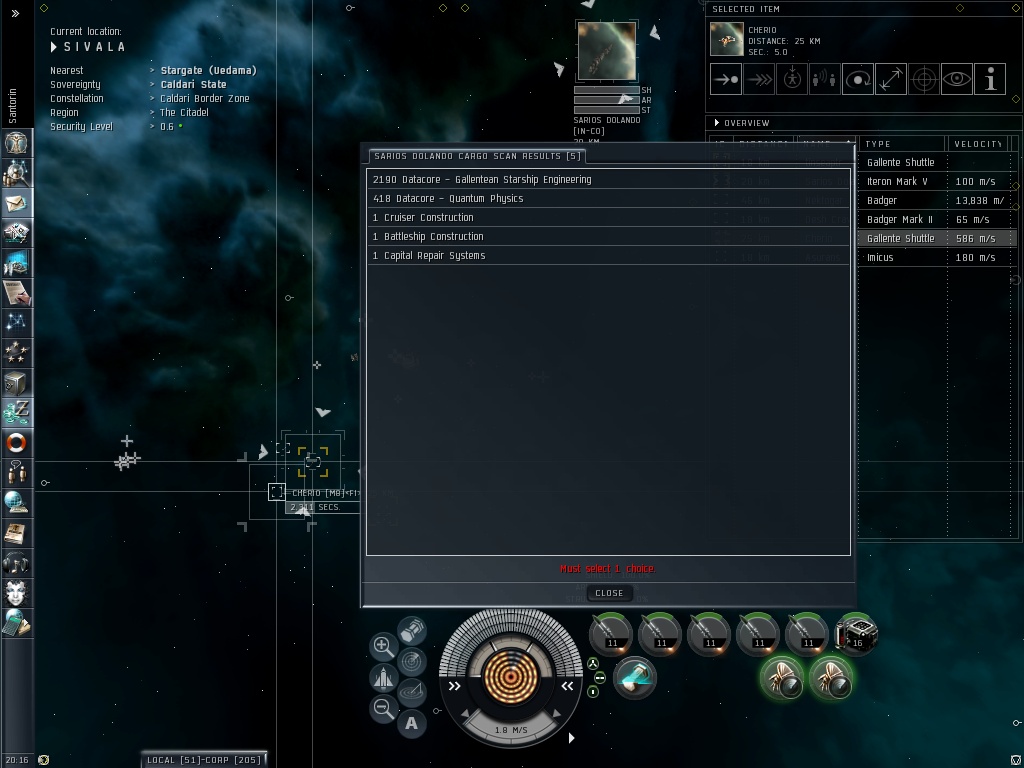Screen dimensions: 1024x768
Task: Expand the SIVALA location arrow
Action: coord(54,47)
